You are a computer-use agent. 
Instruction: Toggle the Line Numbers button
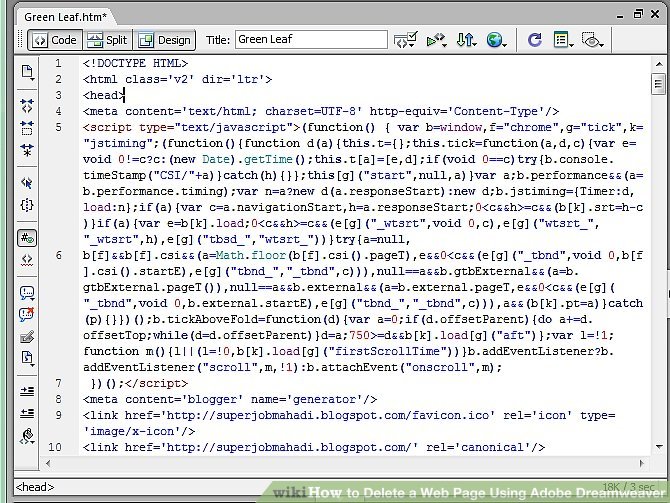coord(27,239)
